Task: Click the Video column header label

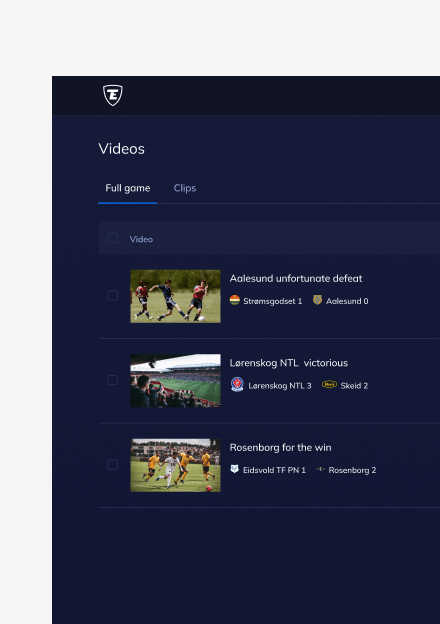Action: click(x=141, y=239)
